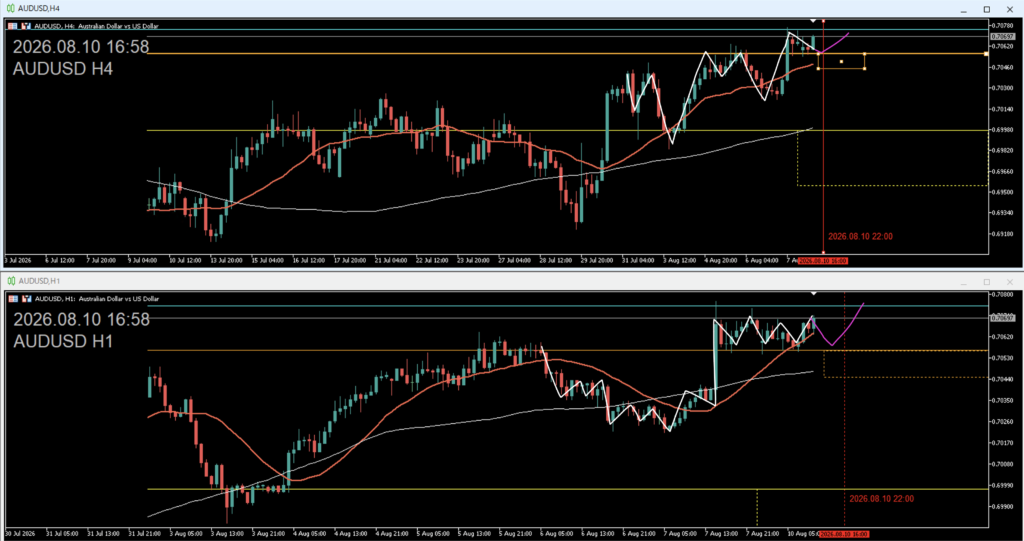Click the orange rectangle's bottom-right corner handle
This screenshot has width=1024, height=541.
pyautogui.click(x=865, y=68)
